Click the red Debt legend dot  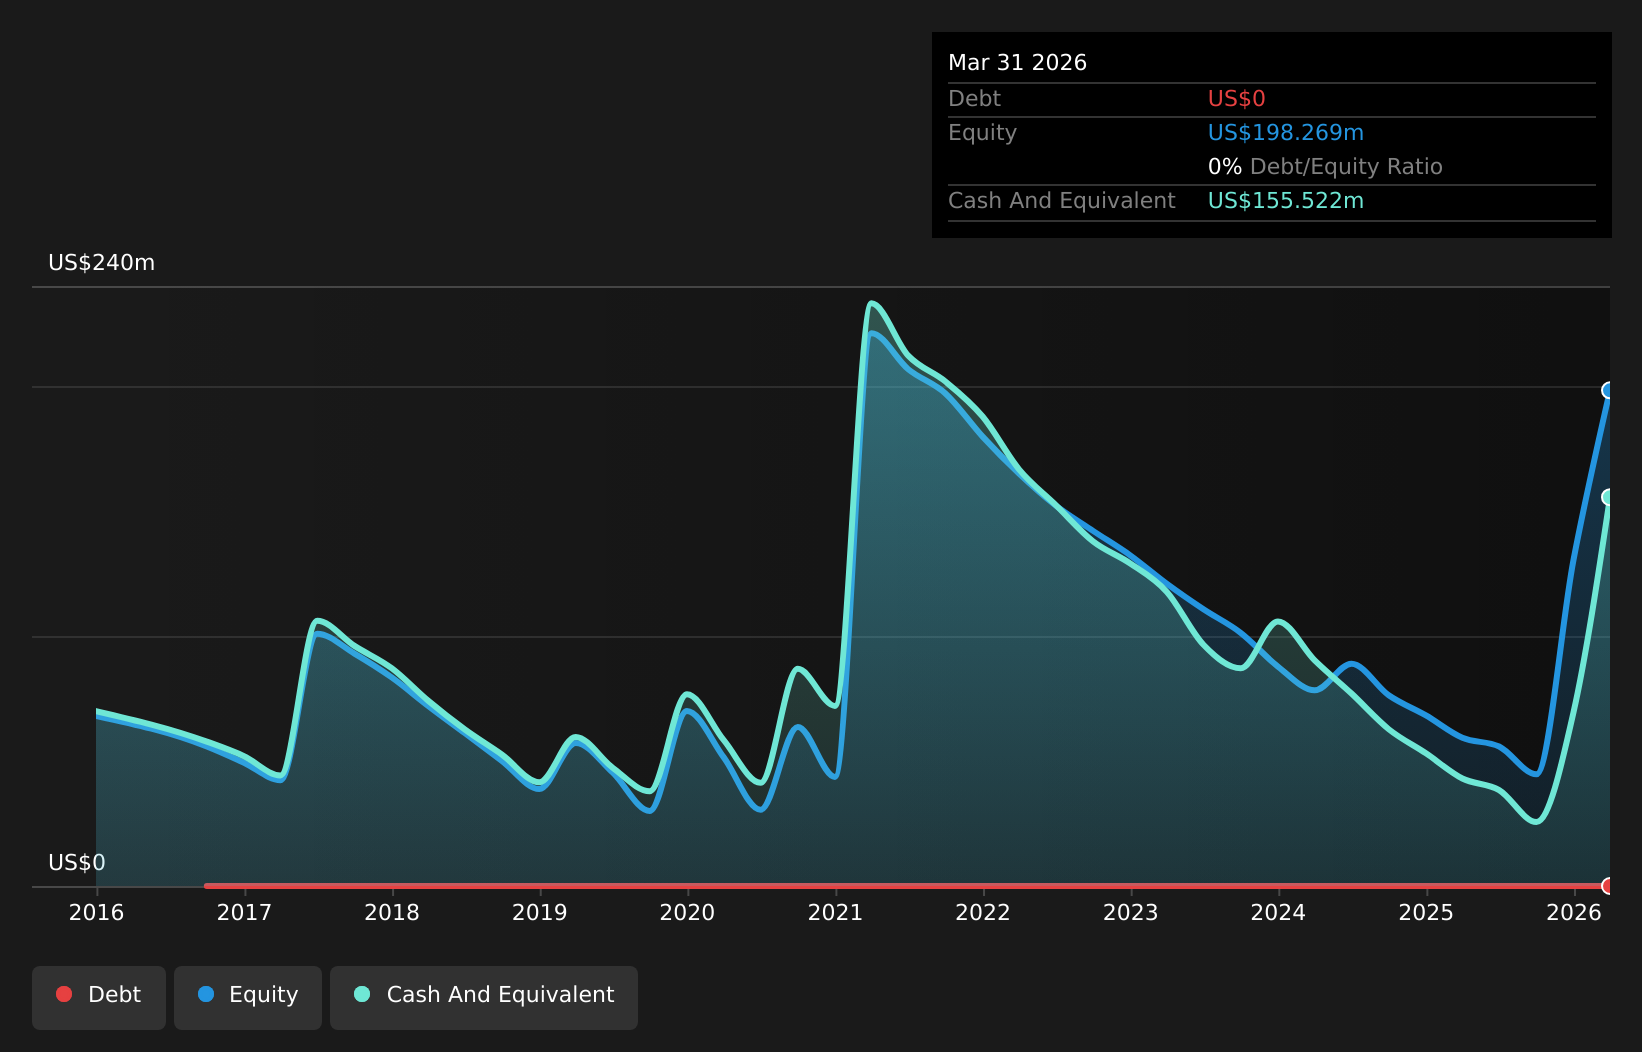pyautogui.click(x=64, y=994)
